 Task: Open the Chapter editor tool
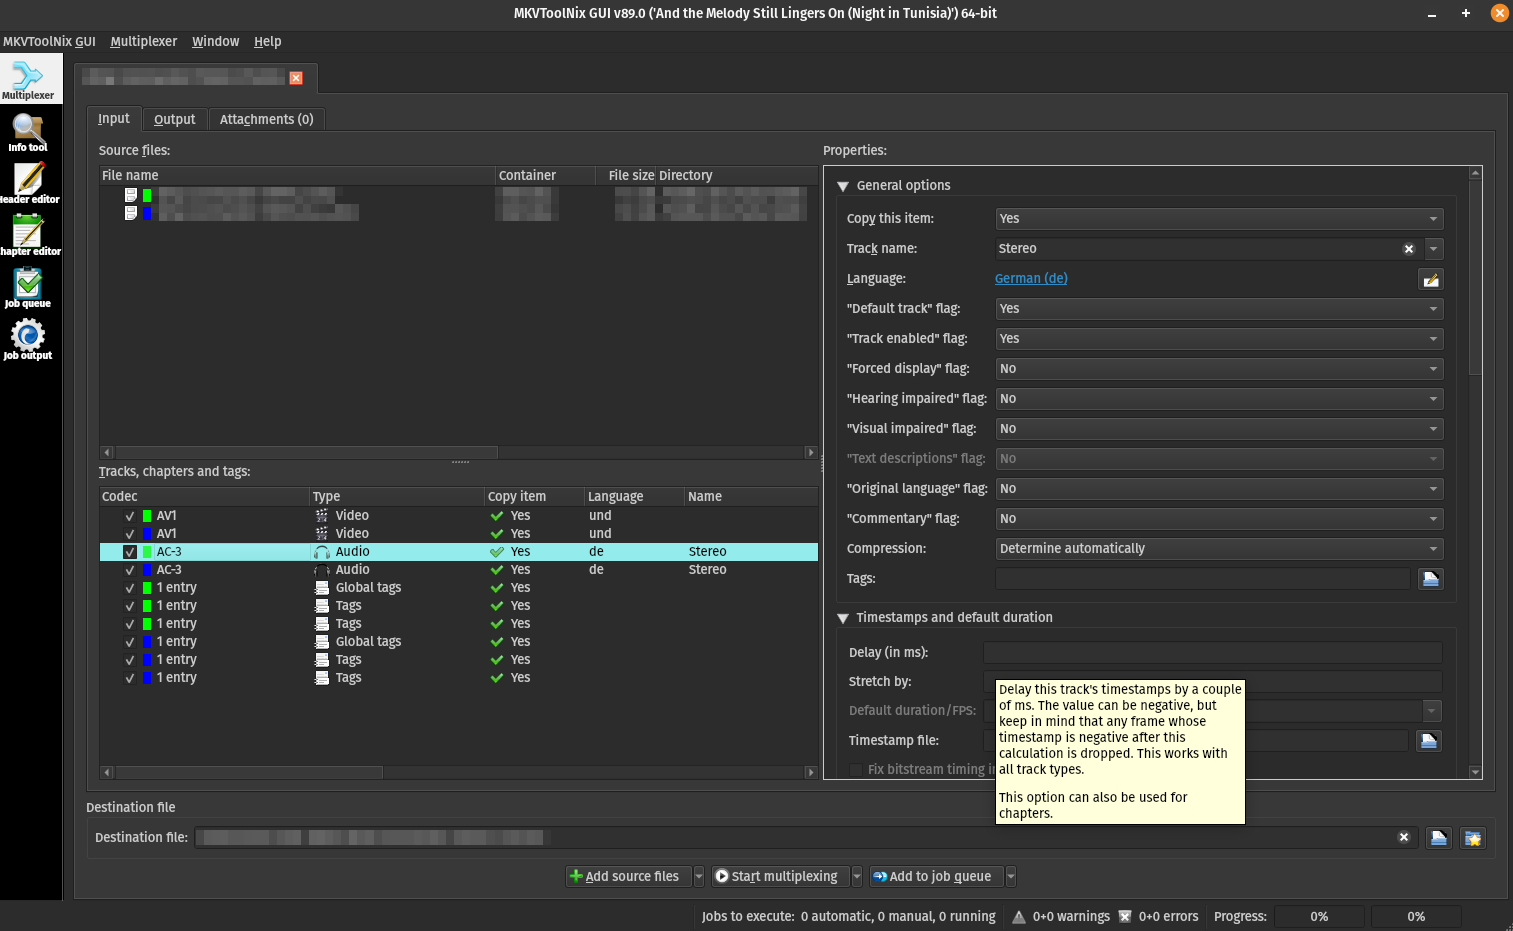(x=28, y=236)
